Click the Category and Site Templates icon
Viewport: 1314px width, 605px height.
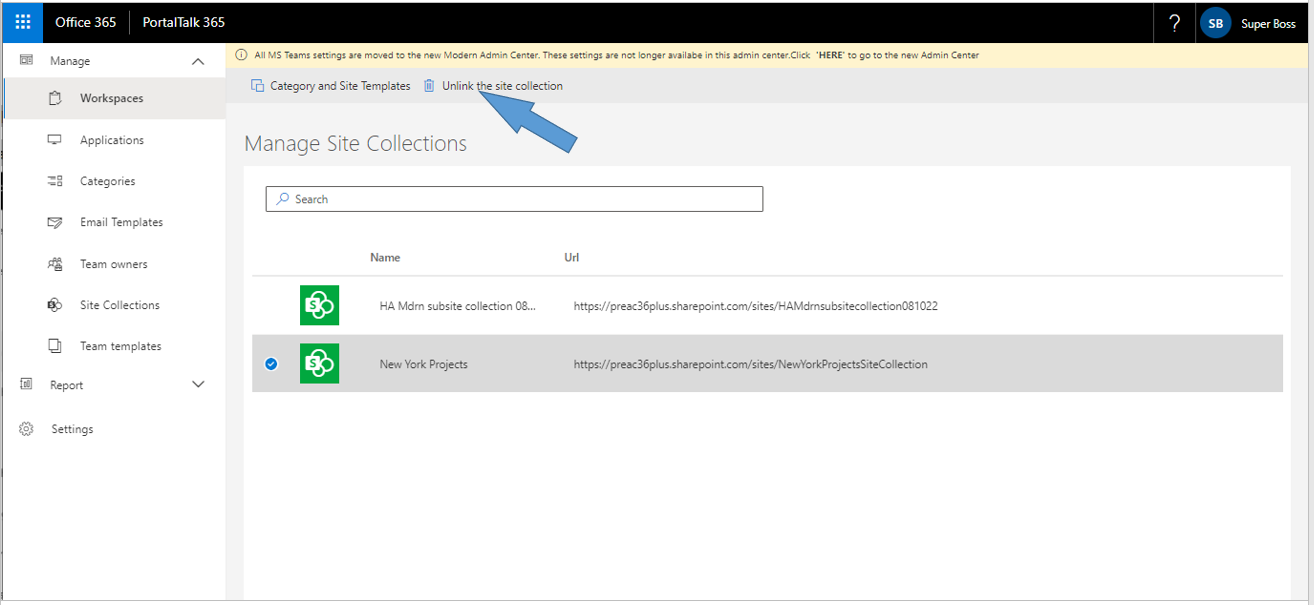pos(257,86)
